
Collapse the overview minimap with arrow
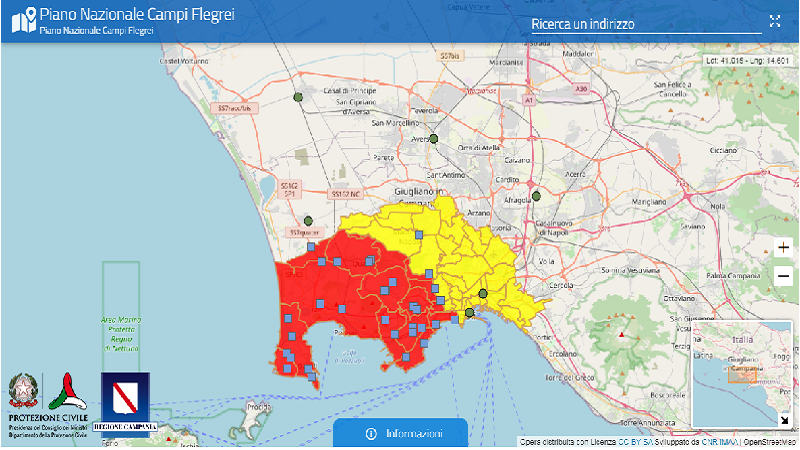click(x=783, y=420)
